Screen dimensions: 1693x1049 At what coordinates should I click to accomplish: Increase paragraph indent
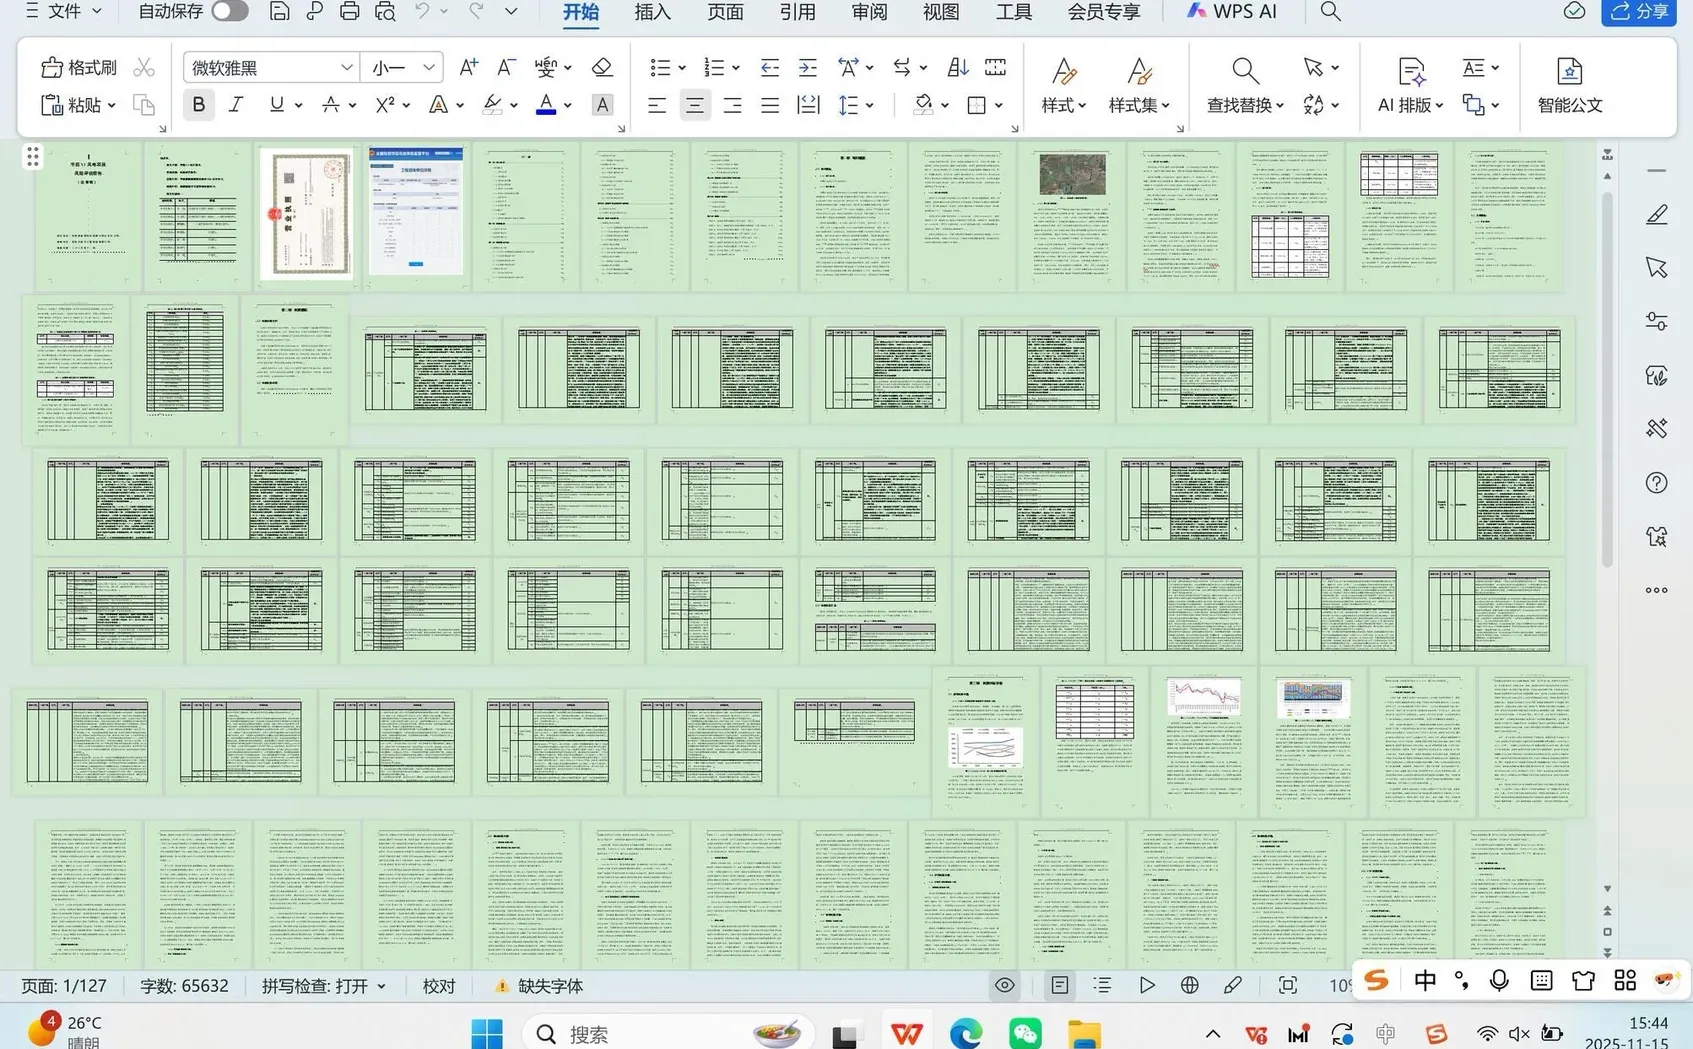click(807, 67)
